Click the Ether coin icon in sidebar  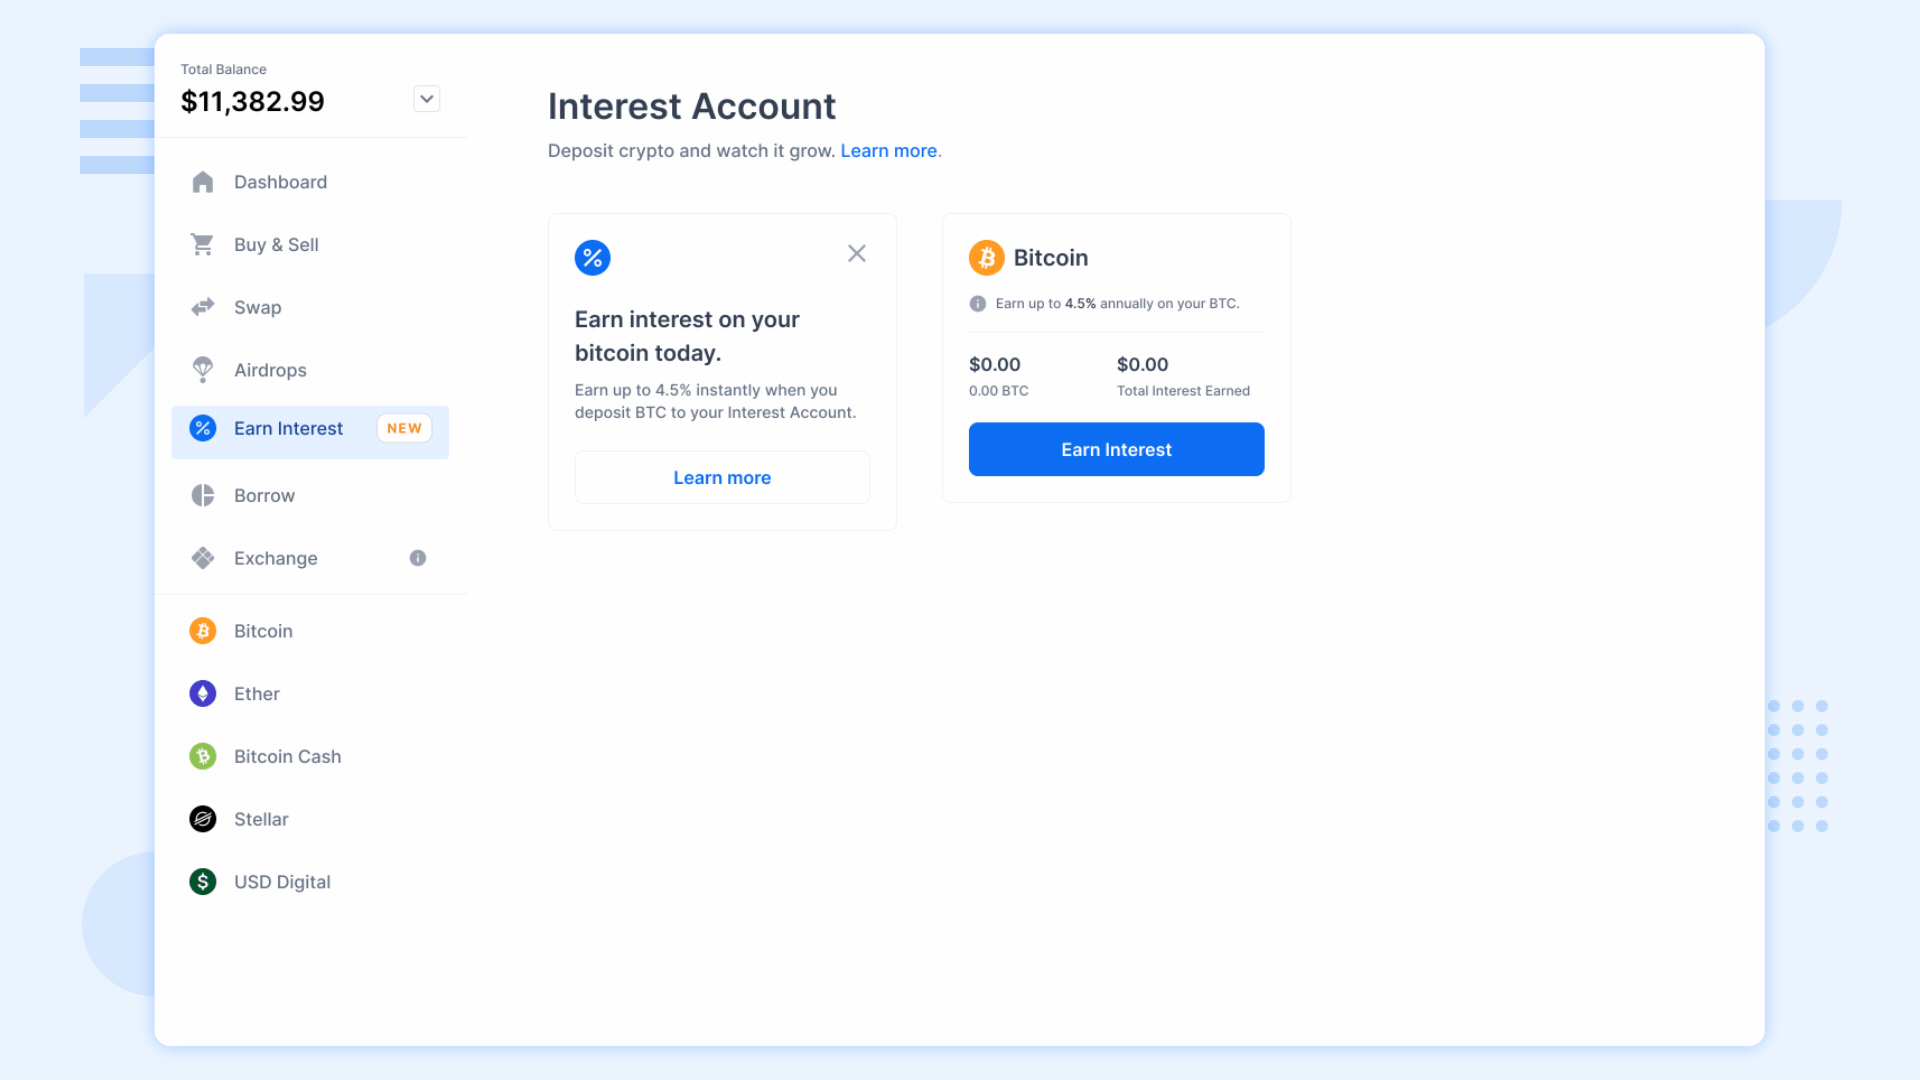pyautogui.click(x=203, y=694)
